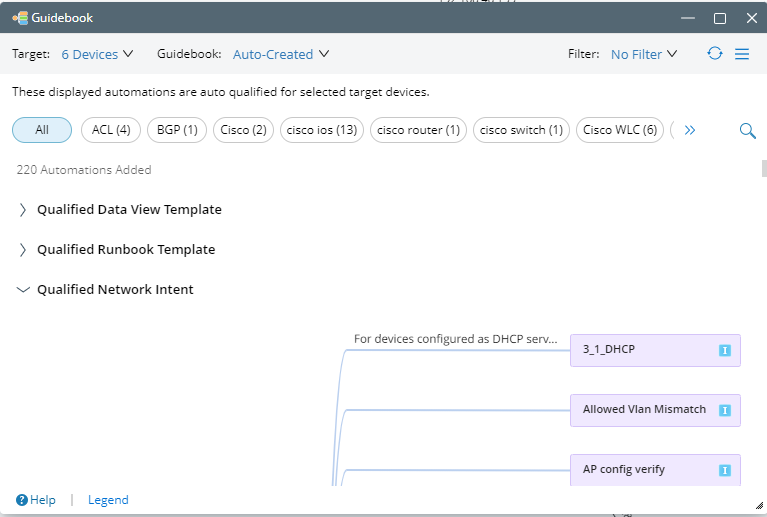Select the cisco ios (13) tag
Screen dimensions: 767x517
tap(321, 130)
